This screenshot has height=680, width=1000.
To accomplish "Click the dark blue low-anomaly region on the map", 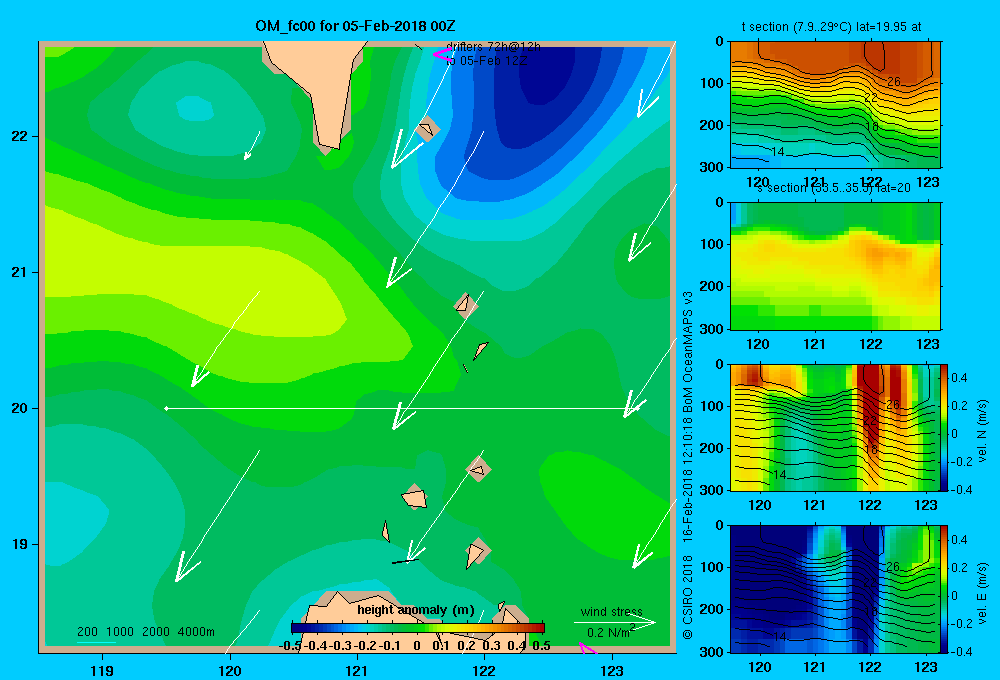I will 548,83.
